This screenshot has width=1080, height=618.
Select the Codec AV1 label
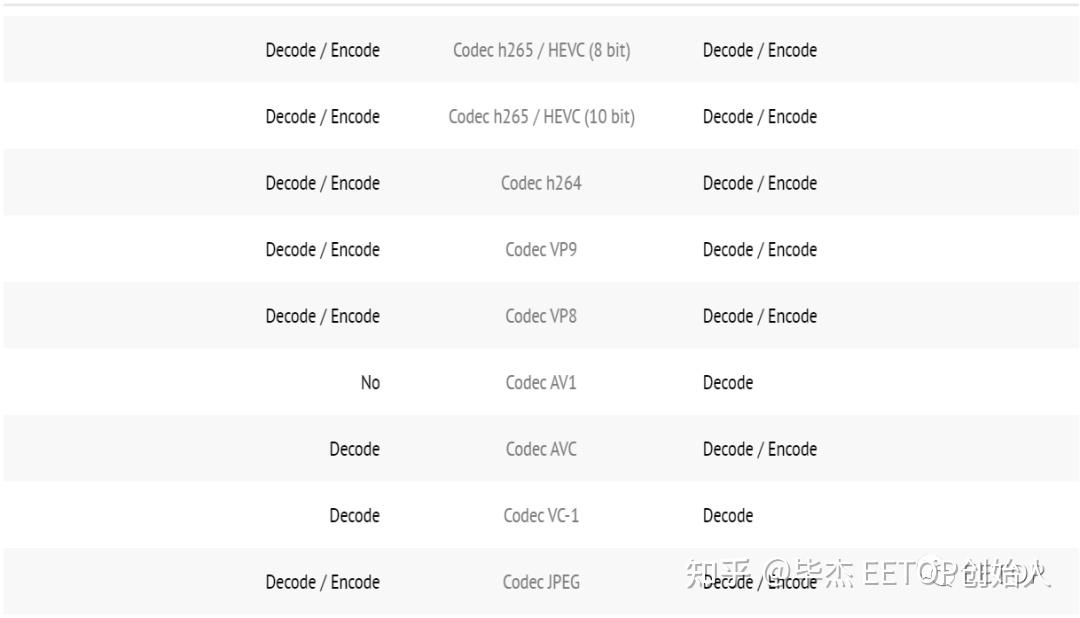click(x=541, y=383)
